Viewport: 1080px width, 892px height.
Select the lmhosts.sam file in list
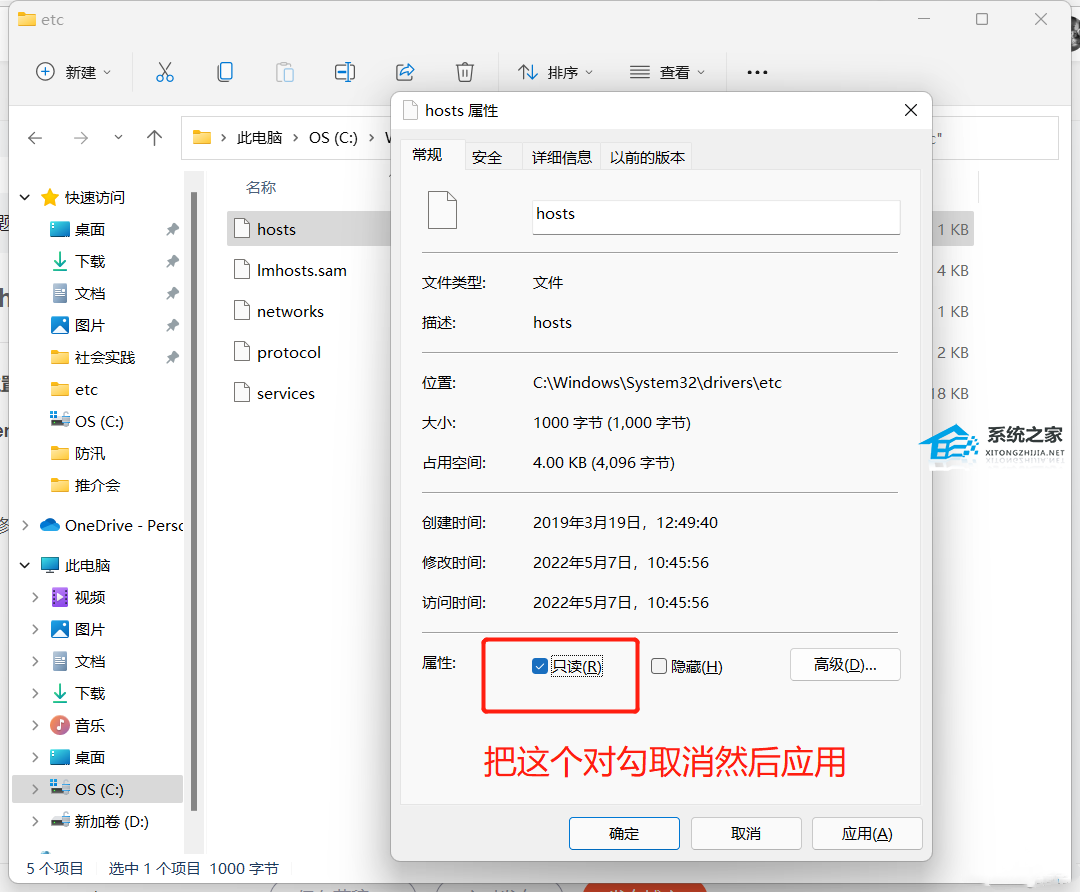coord(301,270)
